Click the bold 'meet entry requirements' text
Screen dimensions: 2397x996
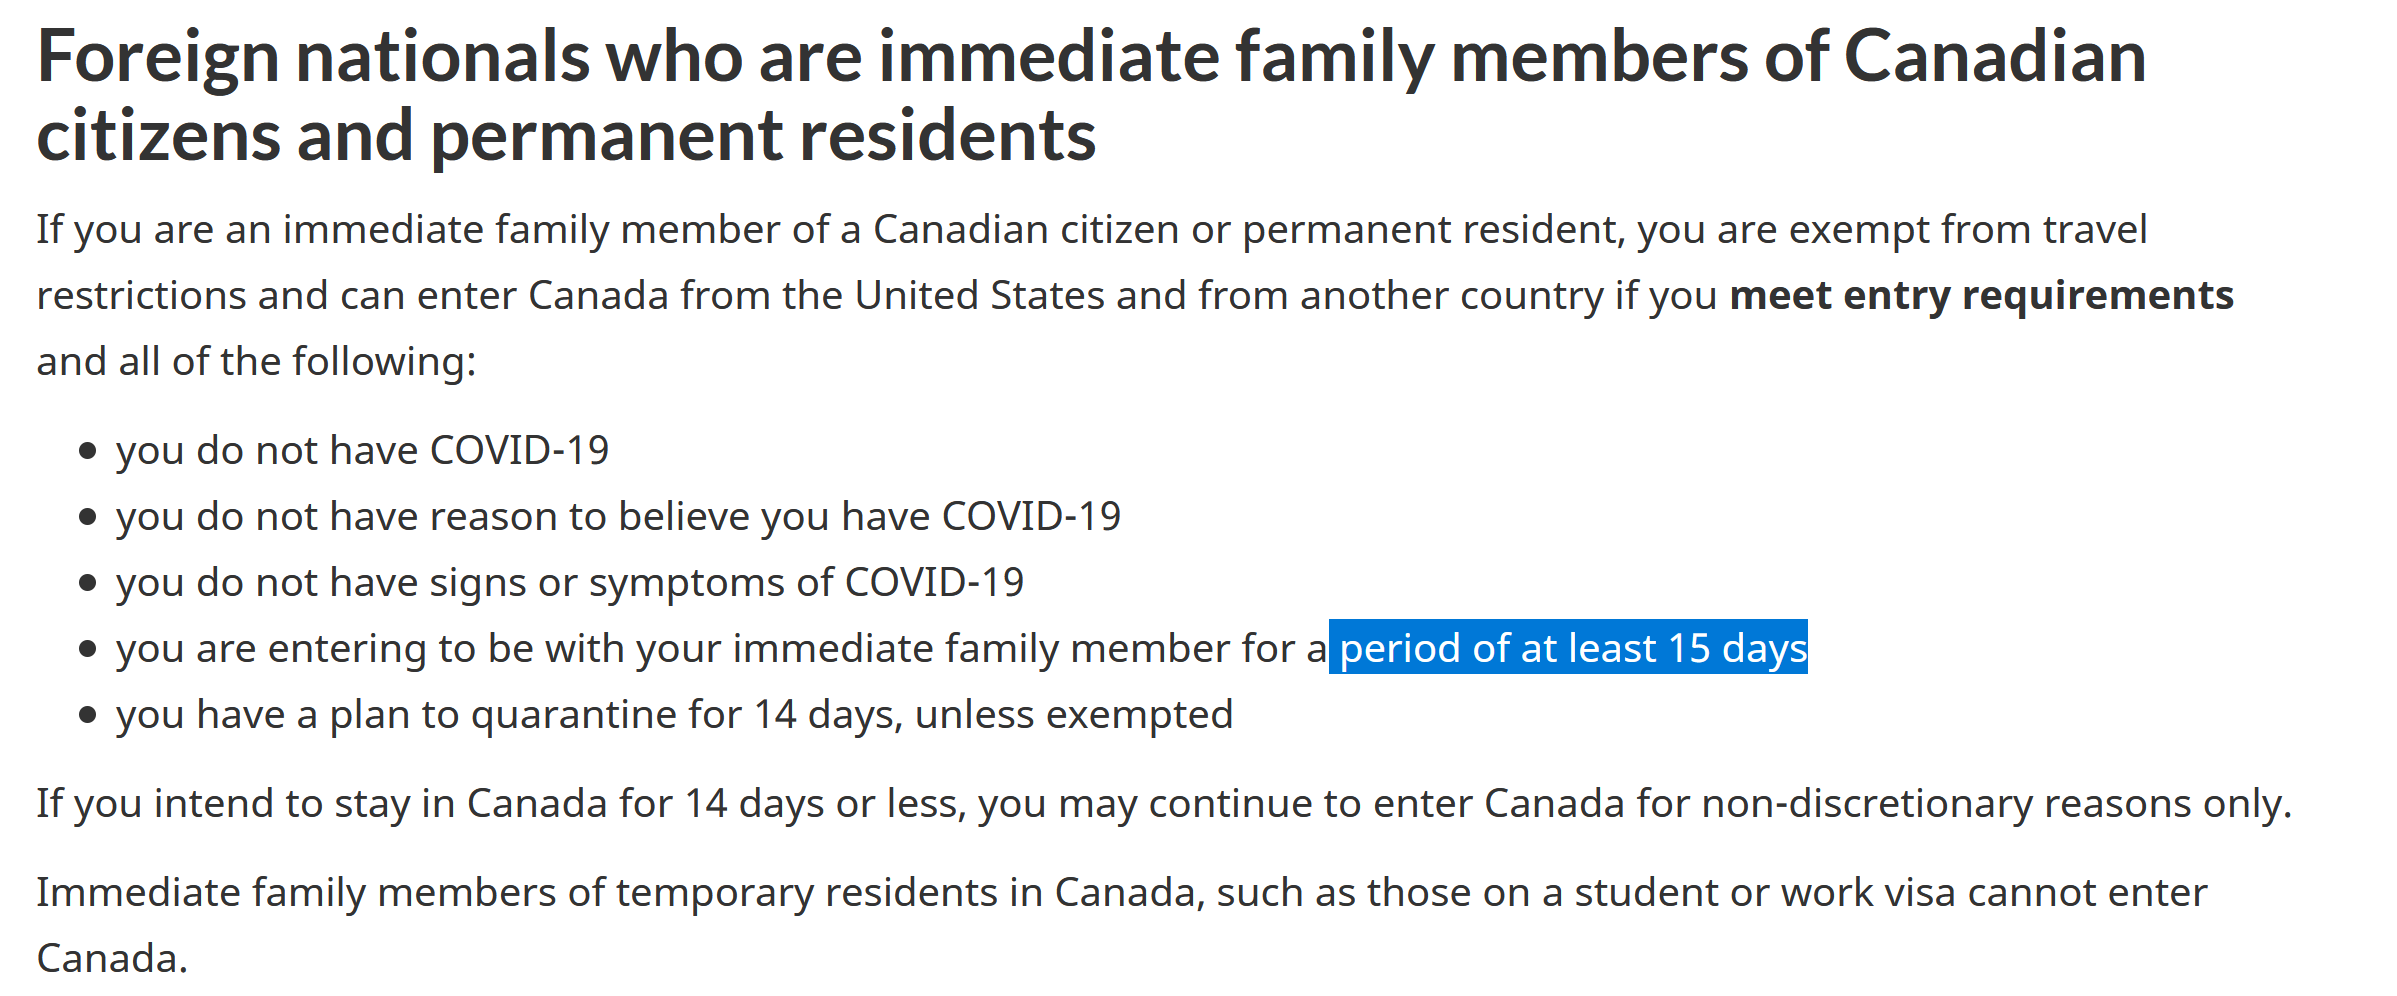(x=1981, y=296)
